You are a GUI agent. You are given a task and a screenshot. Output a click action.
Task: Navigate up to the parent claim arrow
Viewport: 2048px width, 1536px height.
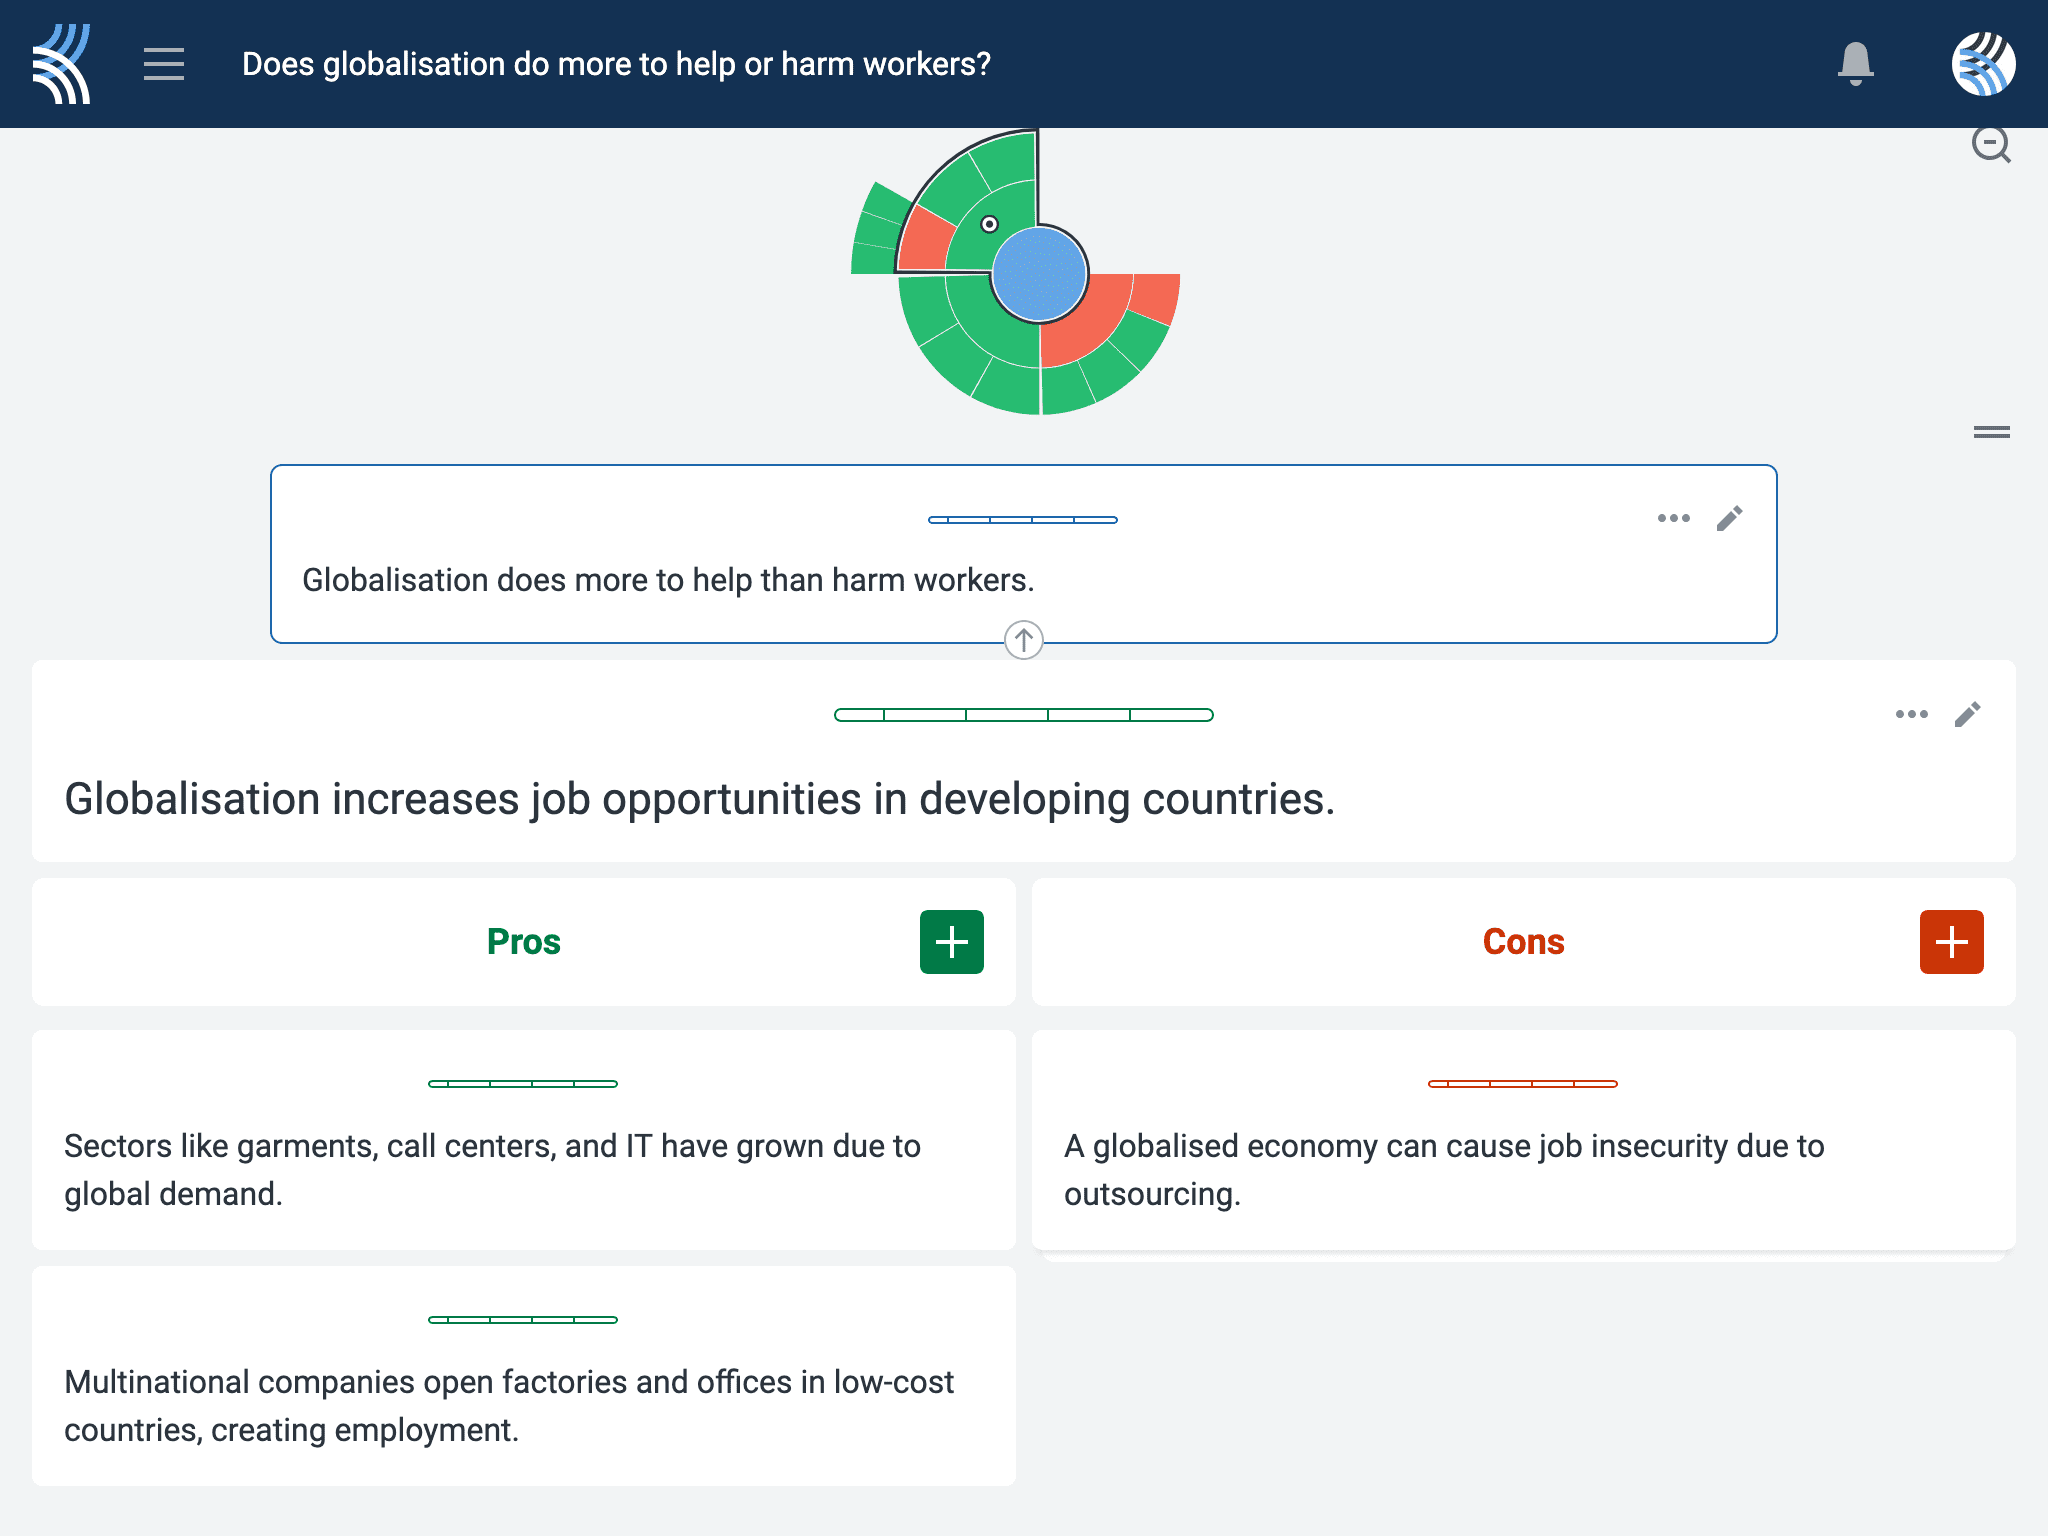[1024, 640]
